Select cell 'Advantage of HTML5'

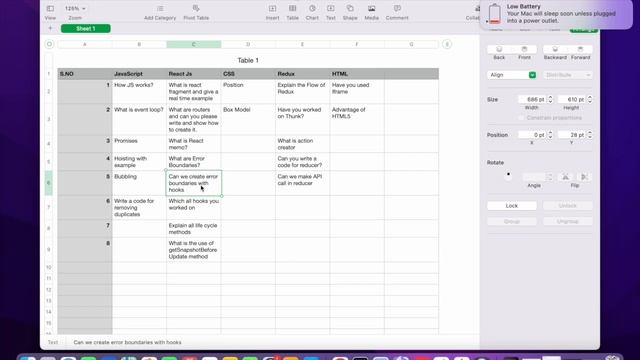[357, 119]
